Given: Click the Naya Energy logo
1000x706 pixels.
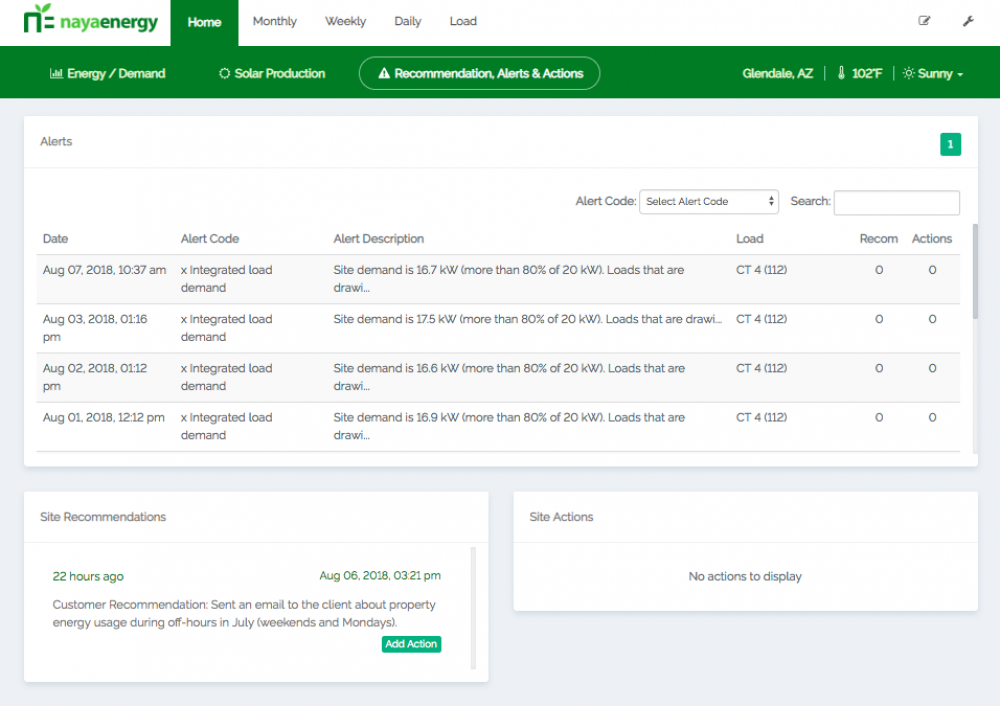Looking at the screenshot, I should click(x=90, y=20).
